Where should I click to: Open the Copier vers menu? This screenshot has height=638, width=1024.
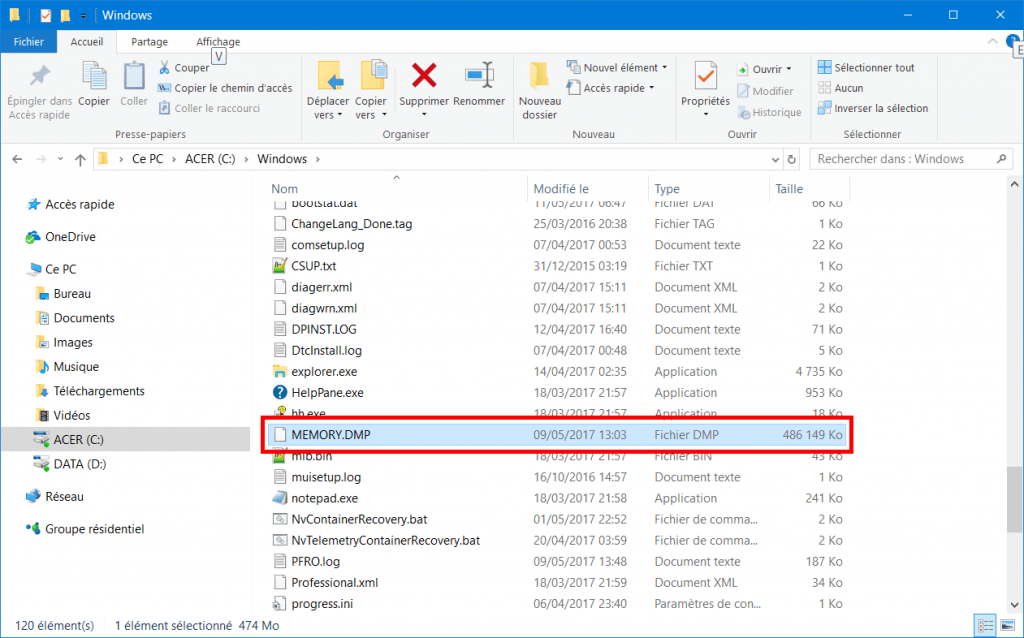click(x=371, y=90)
